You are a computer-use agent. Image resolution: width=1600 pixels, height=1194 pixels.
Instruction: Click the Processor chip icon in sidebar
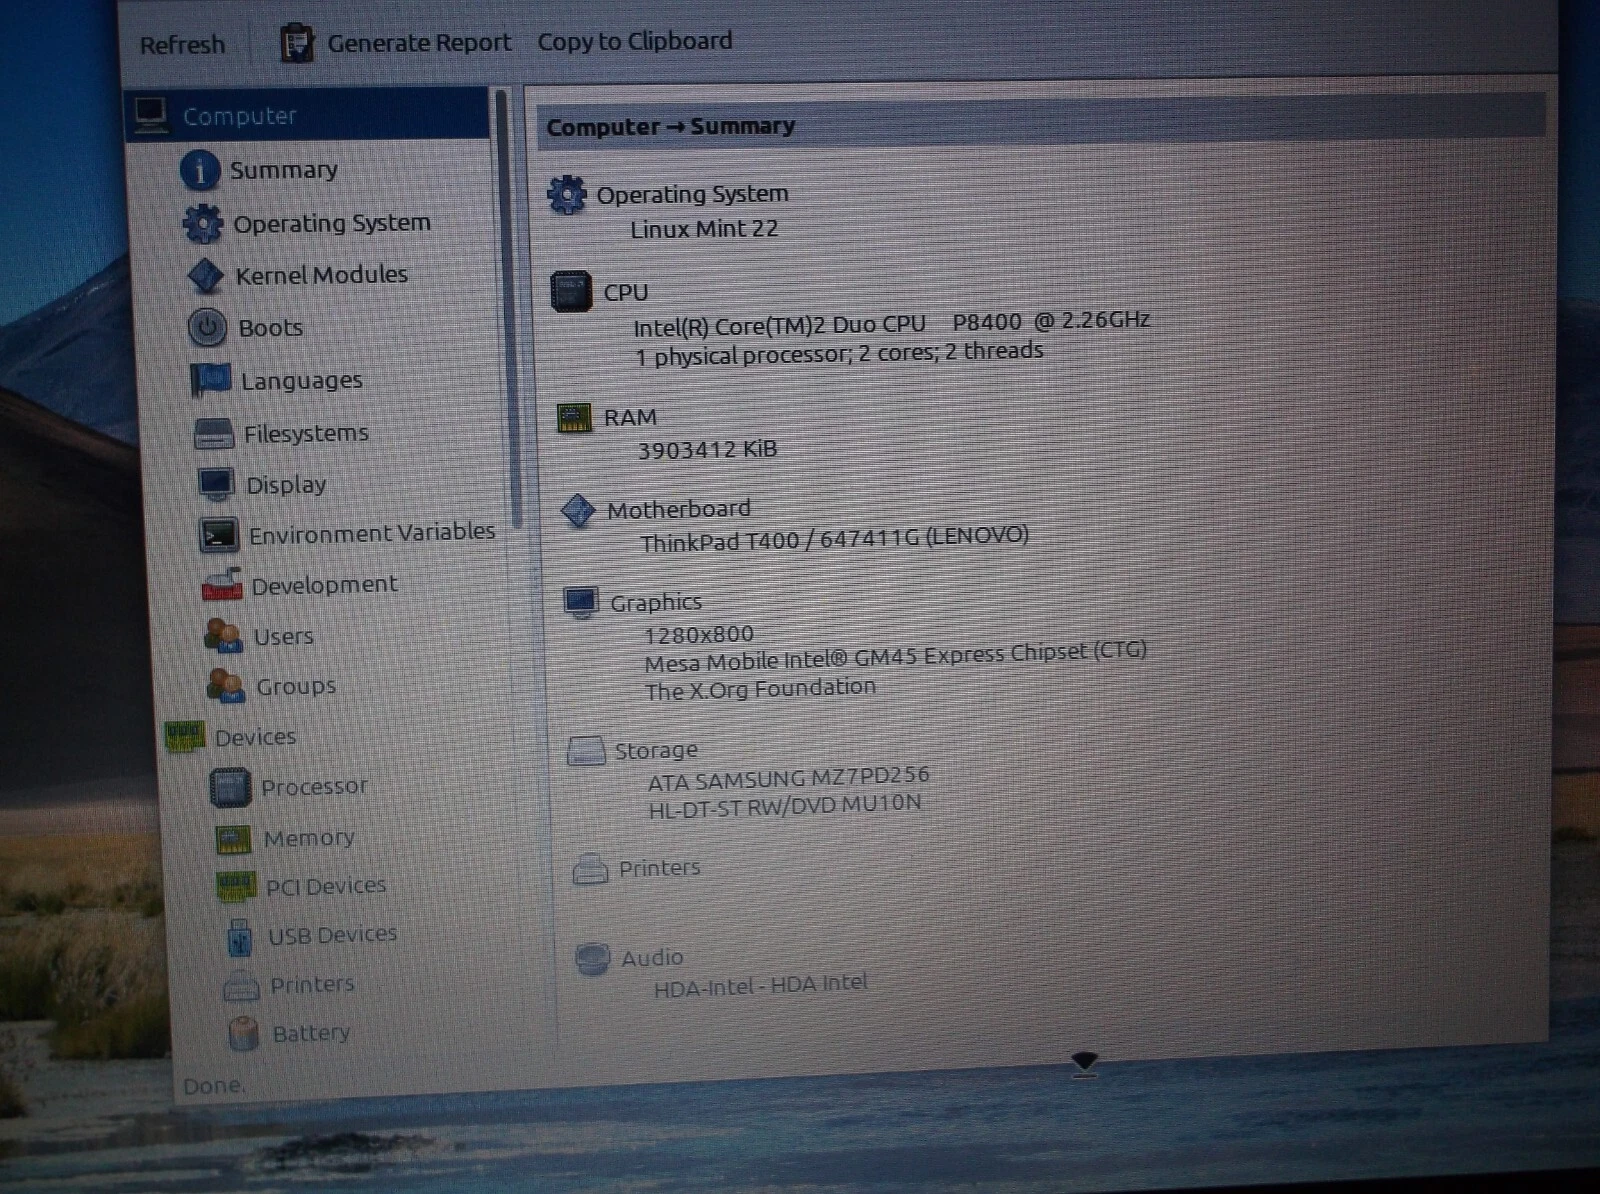230,788
